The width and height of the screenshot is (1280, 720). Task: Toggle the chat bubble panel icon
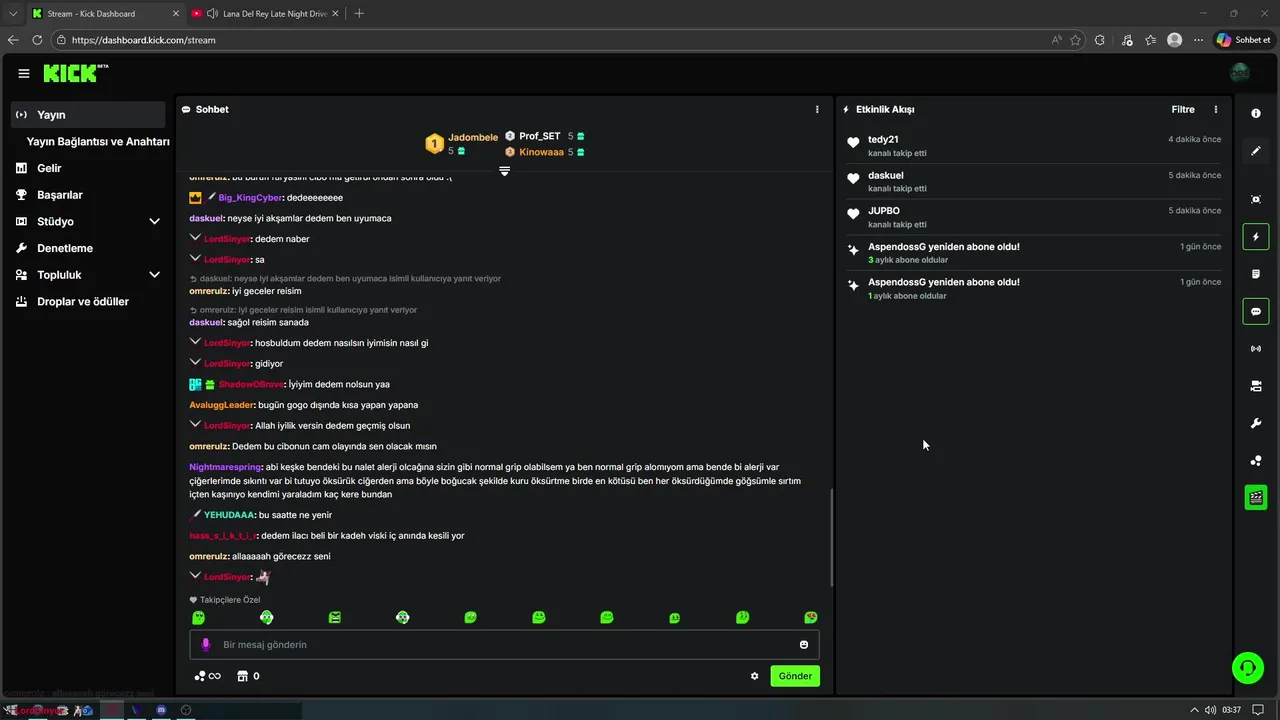pos(1256,311)
